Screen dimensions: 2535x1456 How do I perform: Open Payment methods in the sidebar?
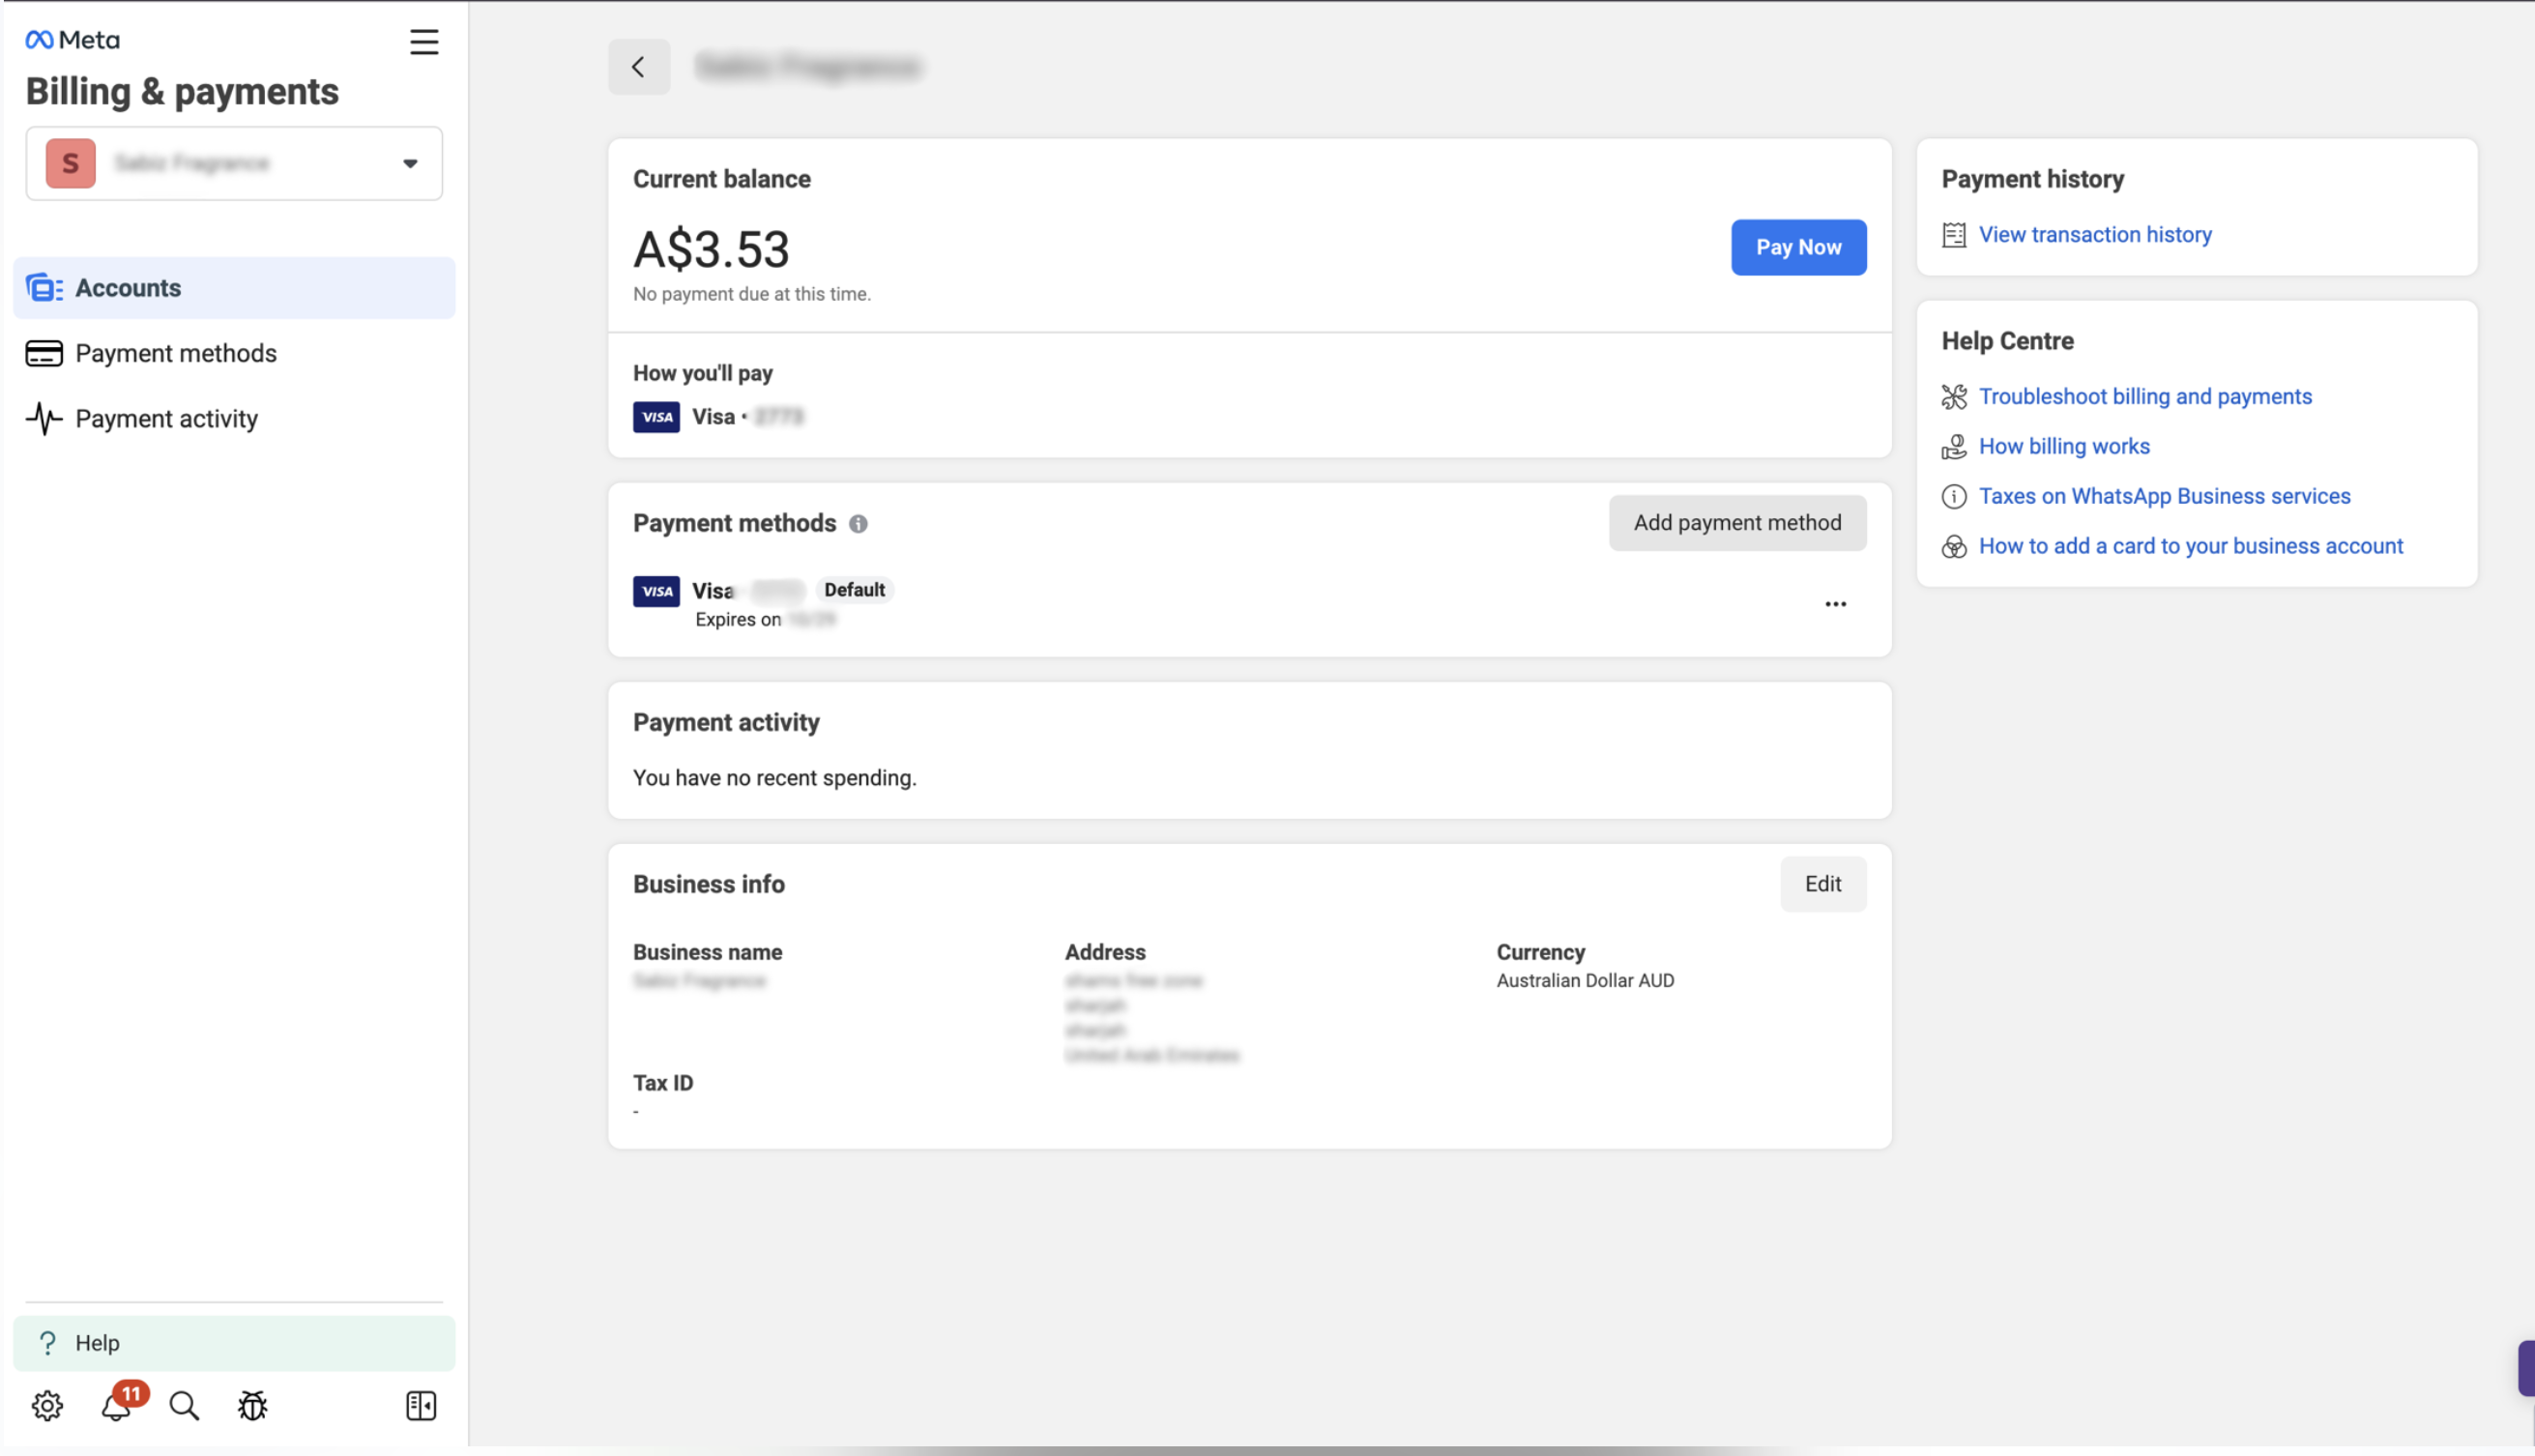[x=176, y=353]
